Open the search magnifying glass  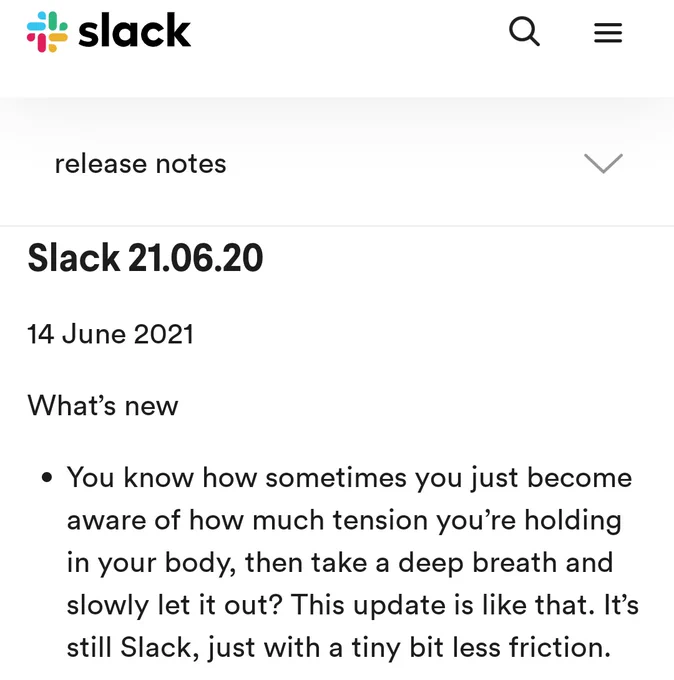pyautogui.click(x=524, y=31)
